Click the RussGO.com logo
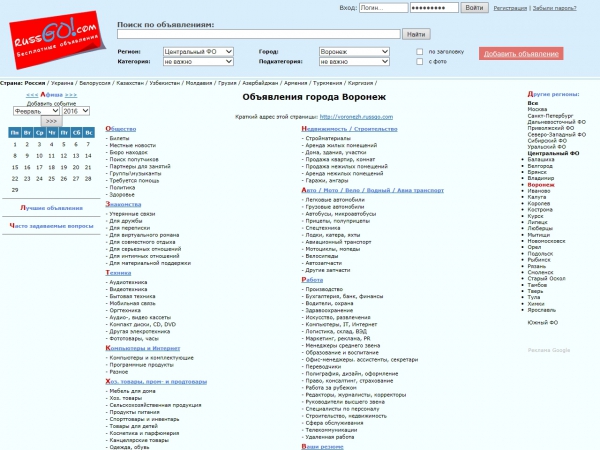Image resolution: width=600 pixels, height=450 pixels. (x=57, y=40)
